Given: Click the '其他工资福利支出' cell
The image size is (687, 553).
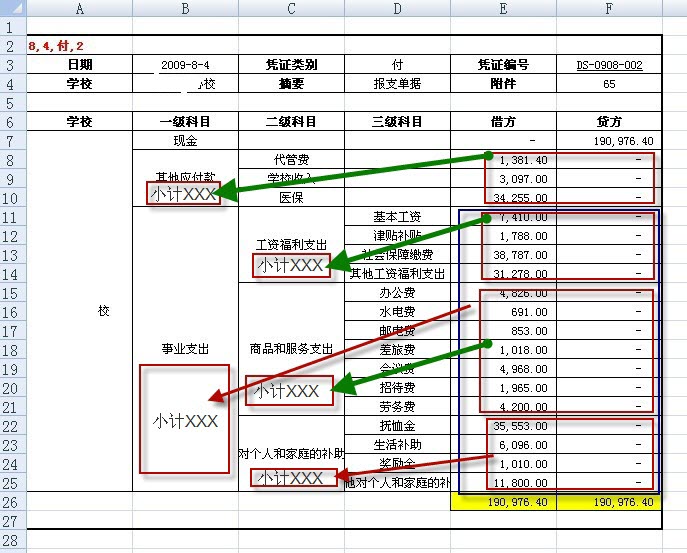Looking at the screenshot, I should coord(397,274).
